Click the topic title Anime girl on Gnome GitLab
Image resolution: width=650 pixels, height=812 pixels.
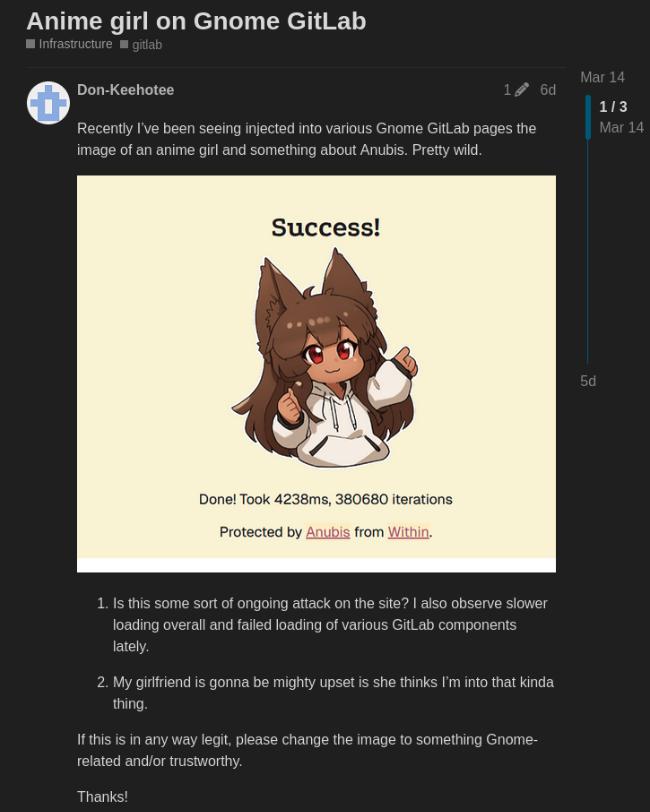click(x=196, y=21)
